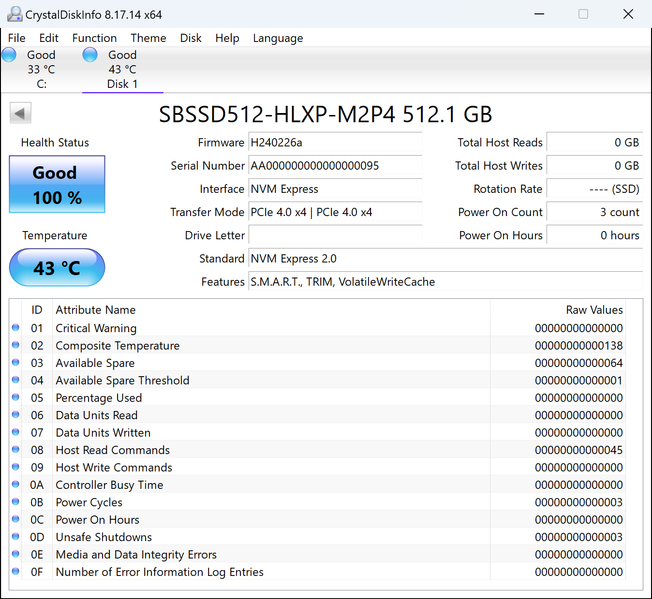Click the CrystalDiskInfo app icon in title bar
652x599 pixels.
click(13, 14)
